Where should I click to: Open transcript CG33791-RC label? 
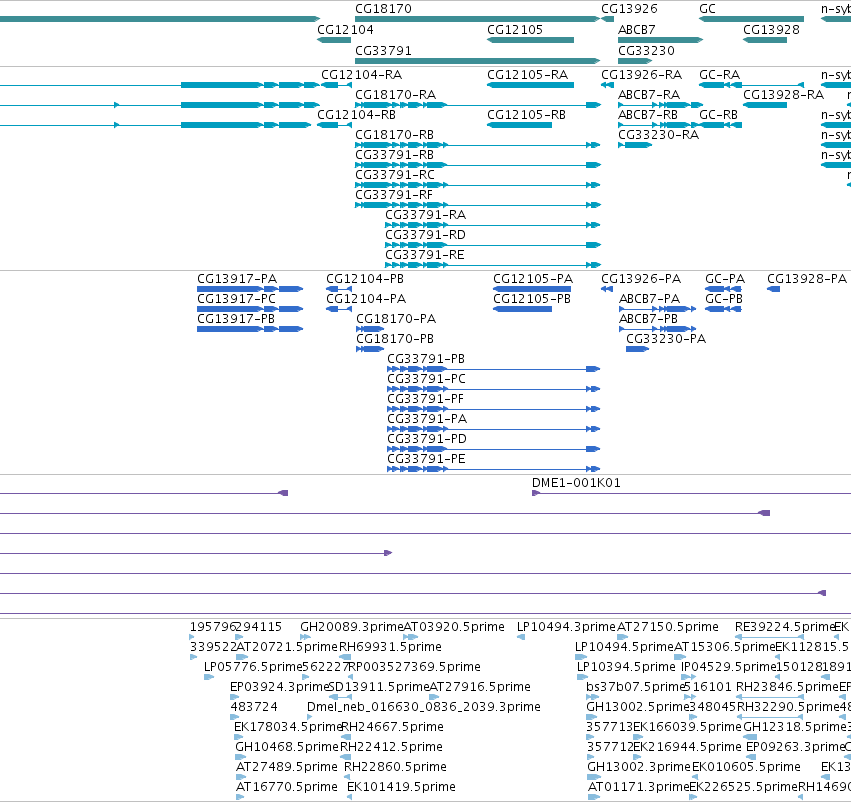[395, 175]
